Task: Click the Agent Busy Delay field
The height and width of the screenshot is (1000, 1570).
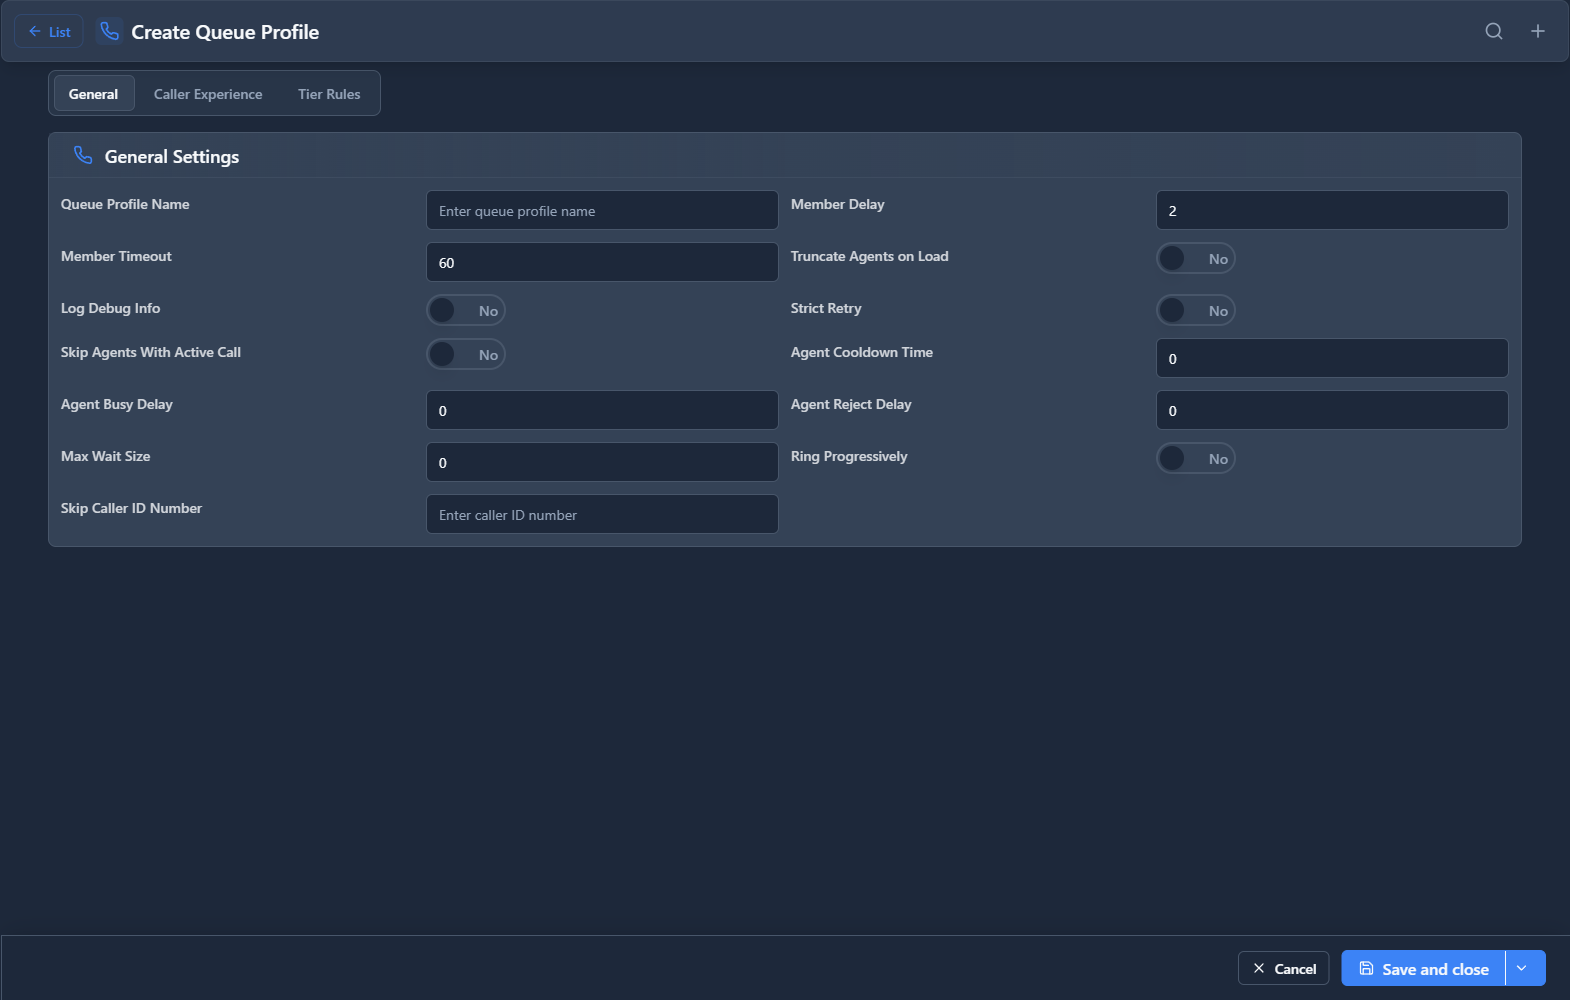Action: click(602, 410)
